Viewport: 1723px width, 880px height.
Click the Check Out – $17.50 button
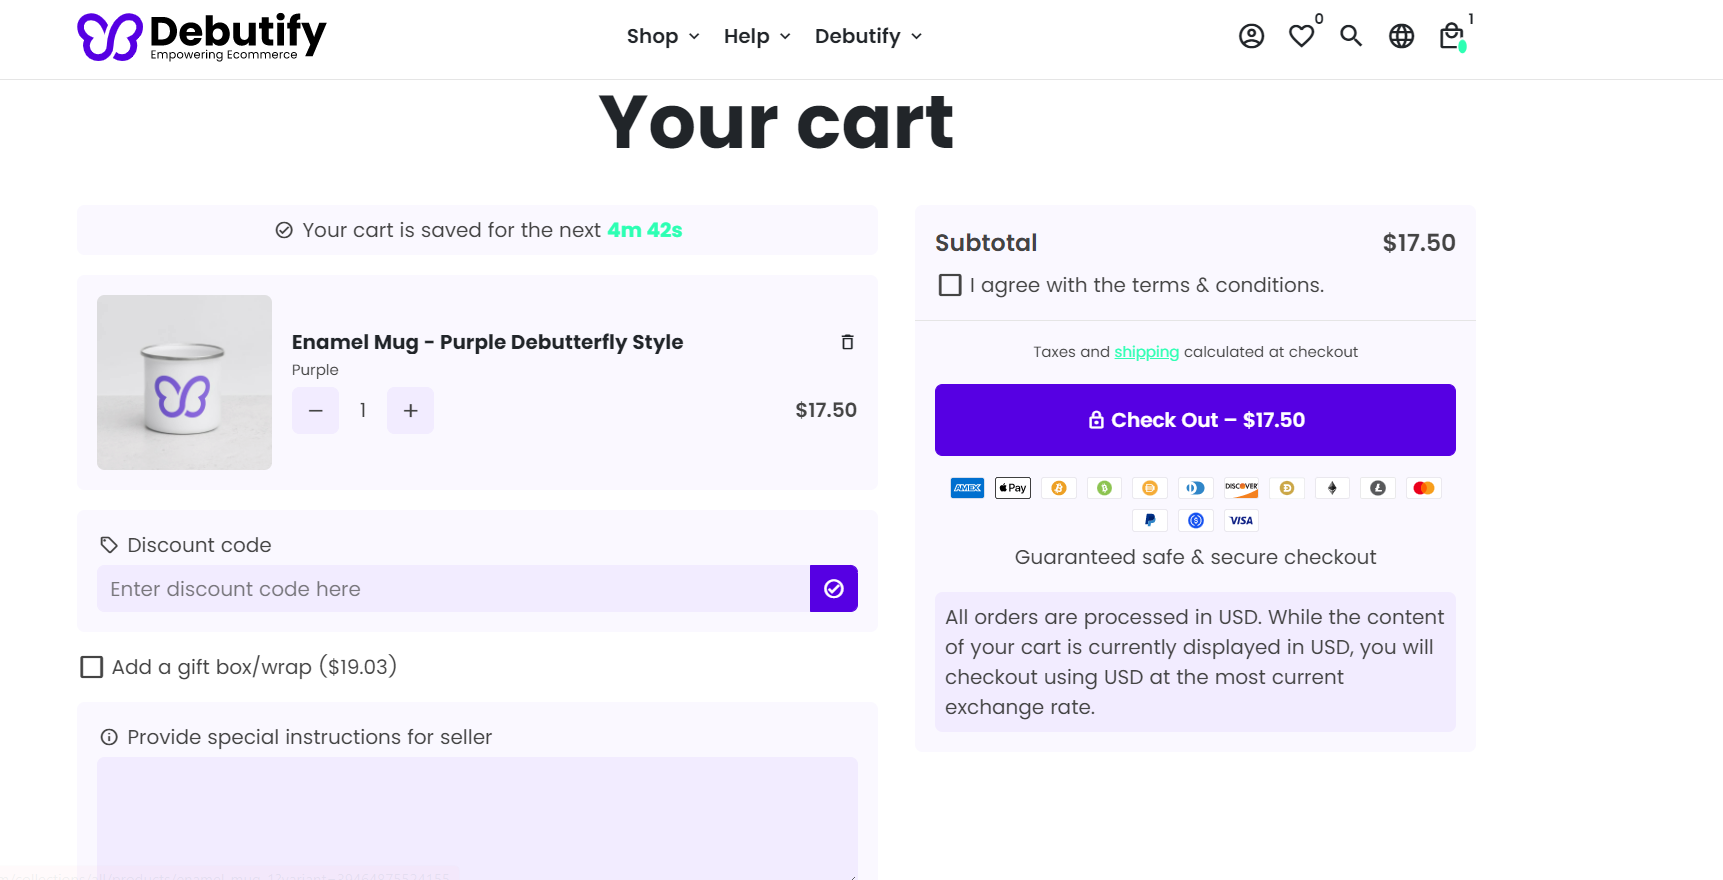(1195, 420)
